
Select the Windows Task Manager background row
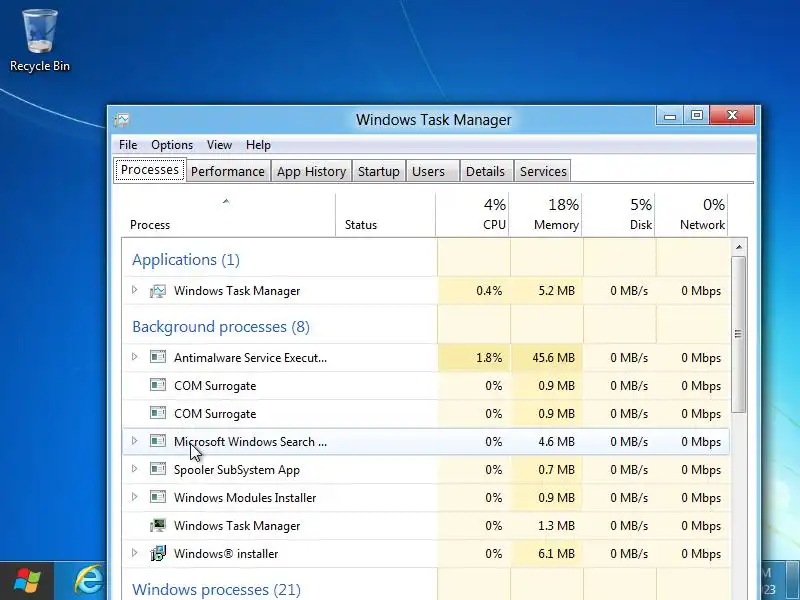click(426, 526)
